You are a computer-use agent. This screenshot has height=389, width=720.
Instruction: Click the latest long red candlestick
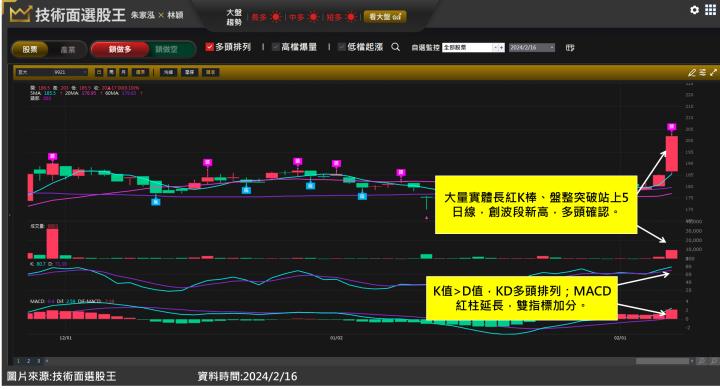point(671,154)
